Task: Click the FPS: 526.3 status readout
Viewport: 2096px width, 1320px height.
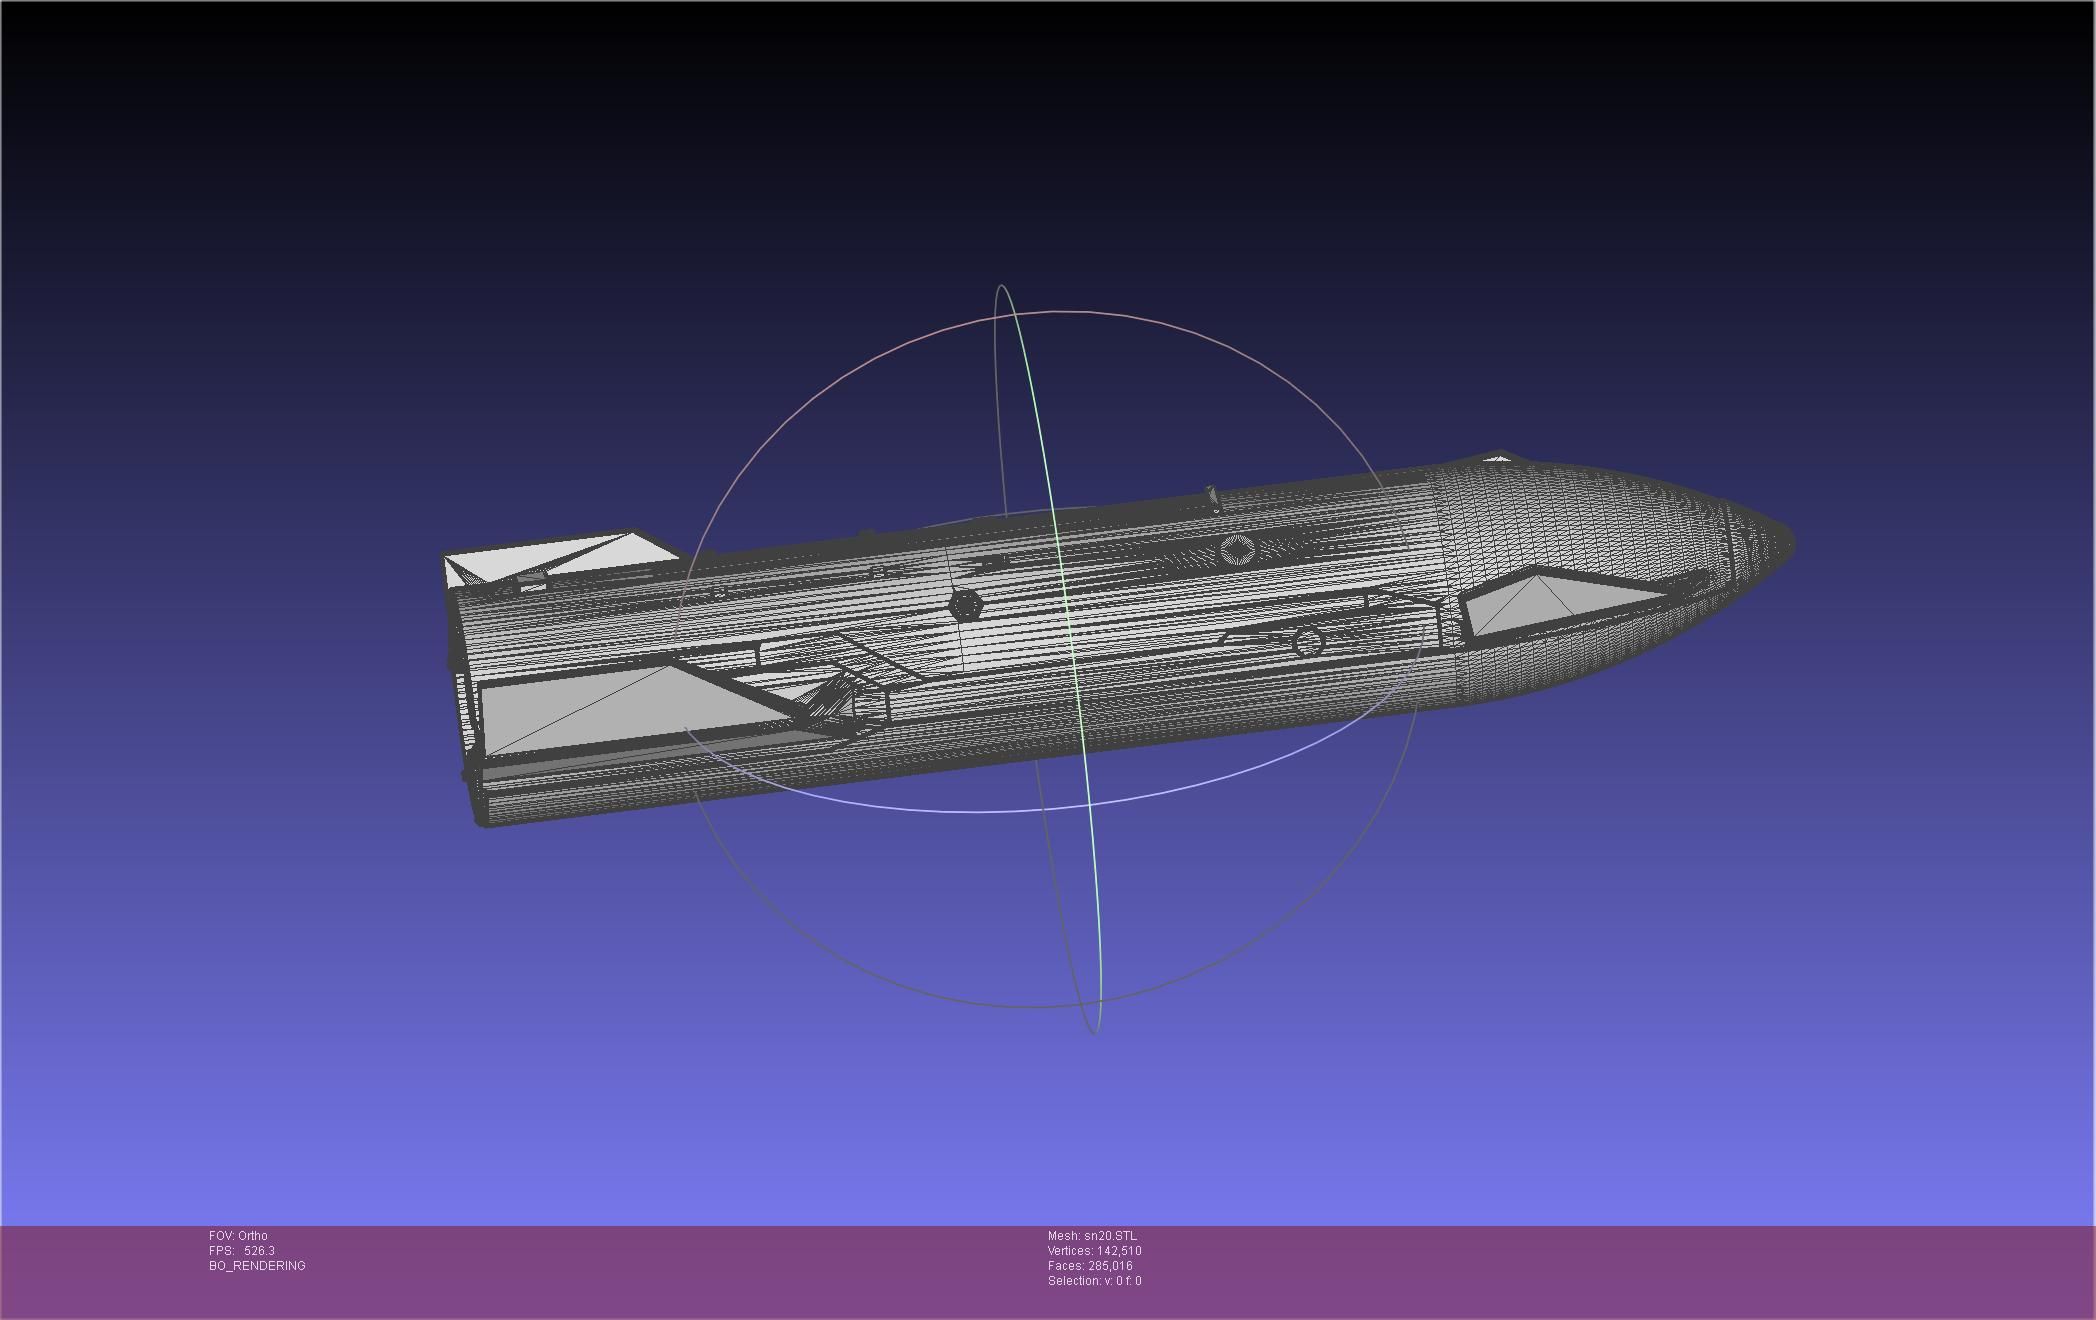Action: (241, 1250)
